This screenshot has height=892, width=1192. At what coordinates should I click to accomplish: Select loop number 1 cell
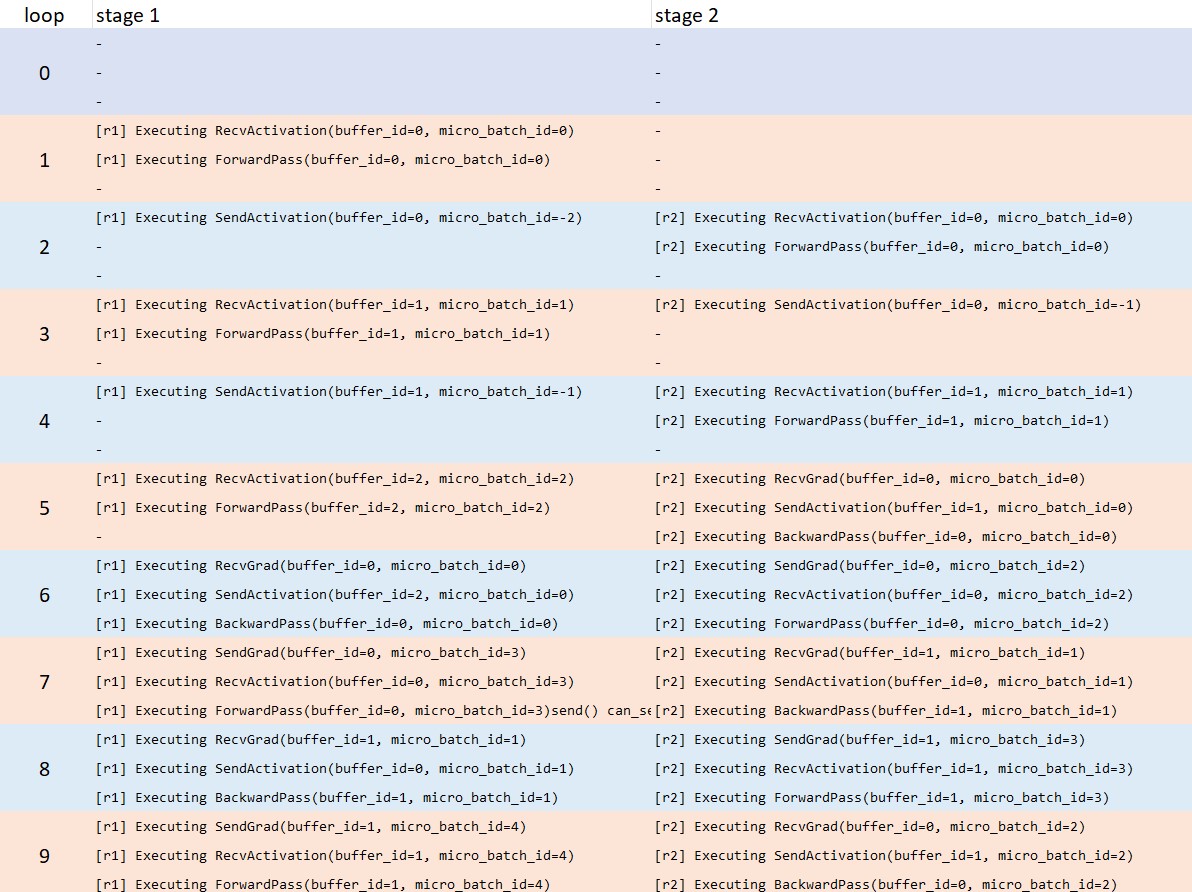(45, 160)
